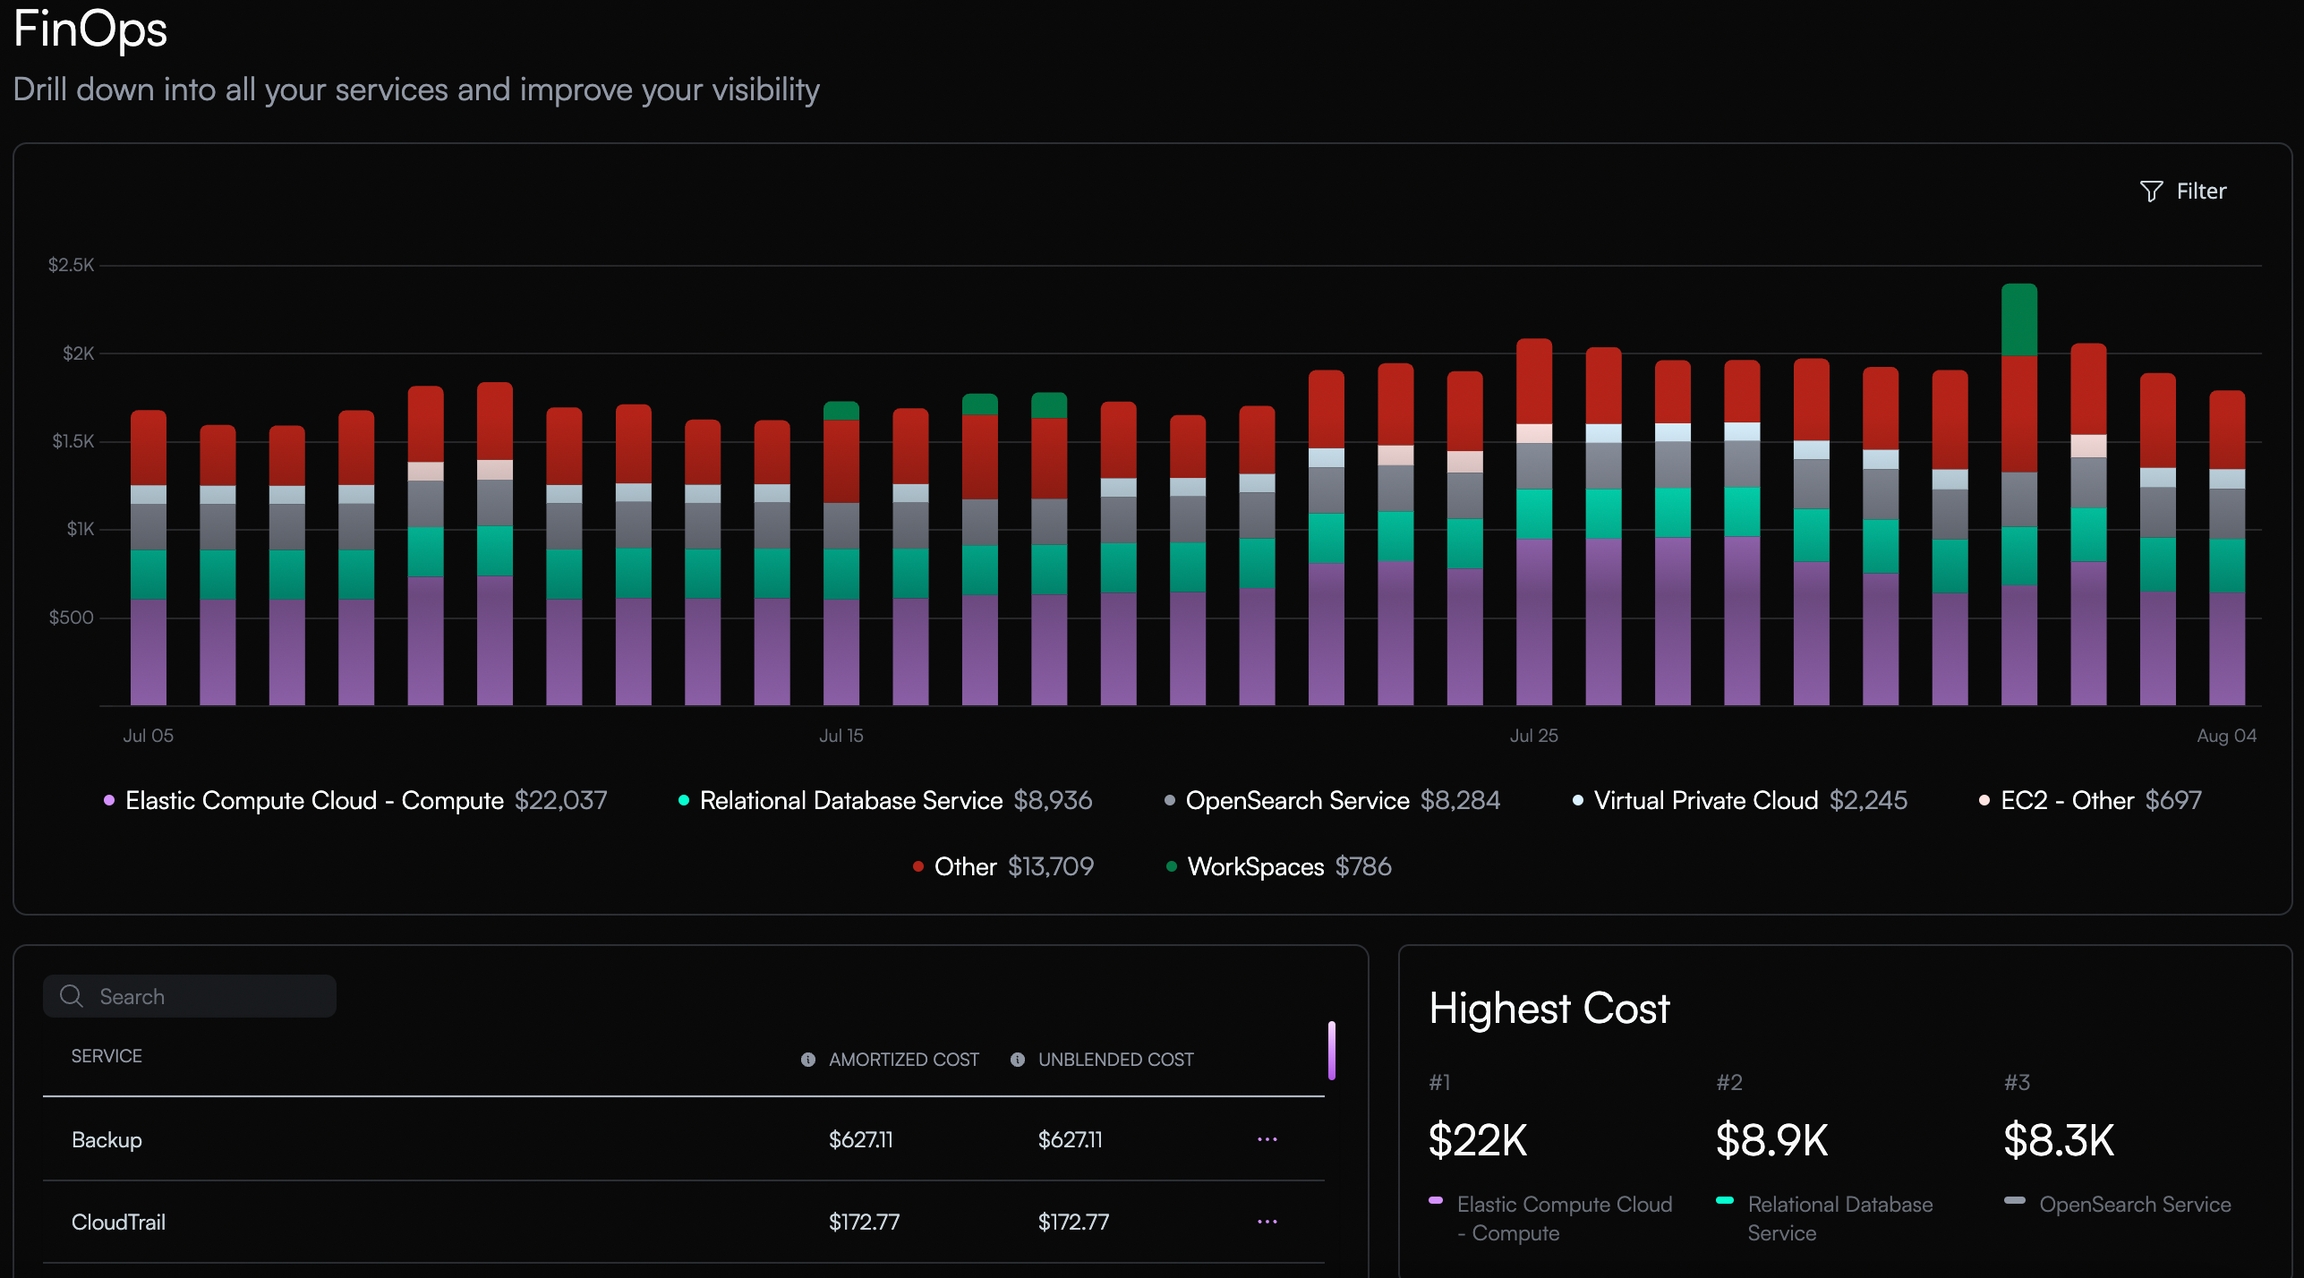Toggle the WorkSpaces legend entry
The image size is (2304, 1278).
1254,867
